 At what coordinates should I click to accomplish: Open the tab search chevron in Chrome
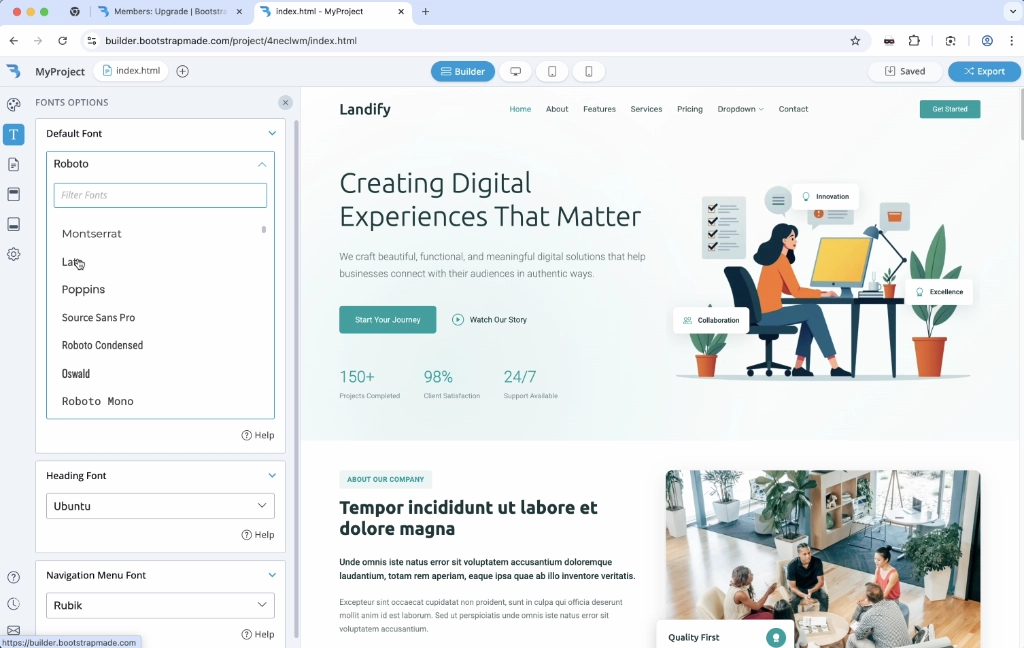[1013, 11]
